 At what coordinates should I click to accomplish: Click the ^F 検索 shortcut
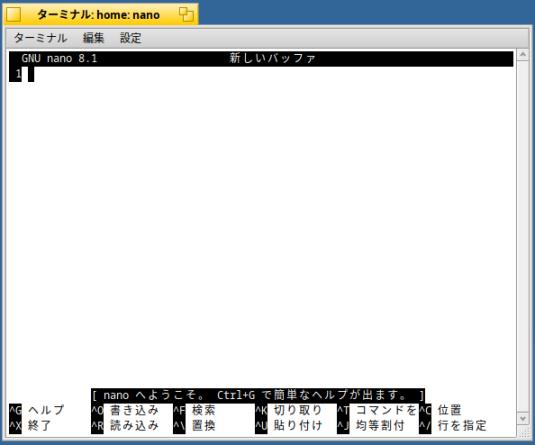[x=194, y=410]
